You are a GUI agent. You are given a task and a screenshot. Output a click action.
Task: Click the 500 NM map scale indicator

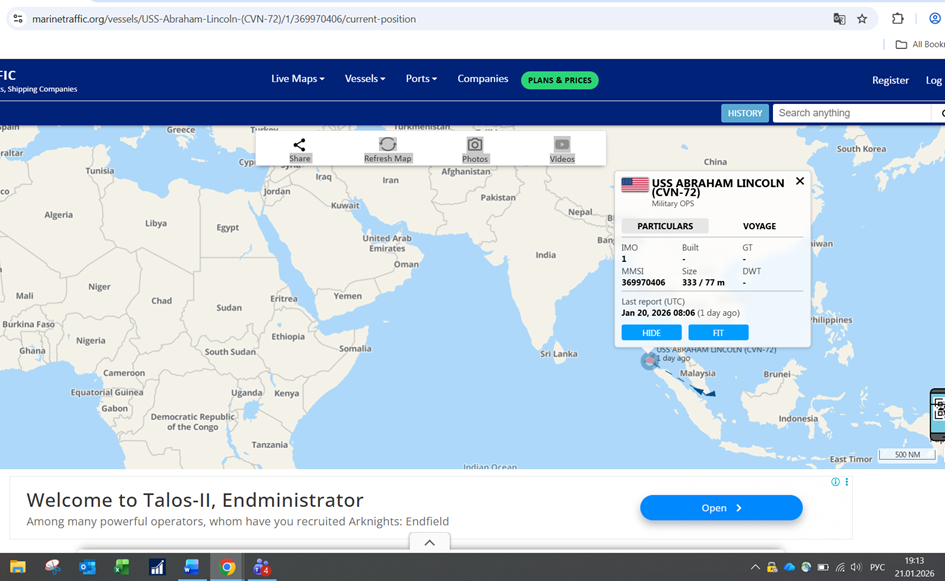[x=907, y=454]
